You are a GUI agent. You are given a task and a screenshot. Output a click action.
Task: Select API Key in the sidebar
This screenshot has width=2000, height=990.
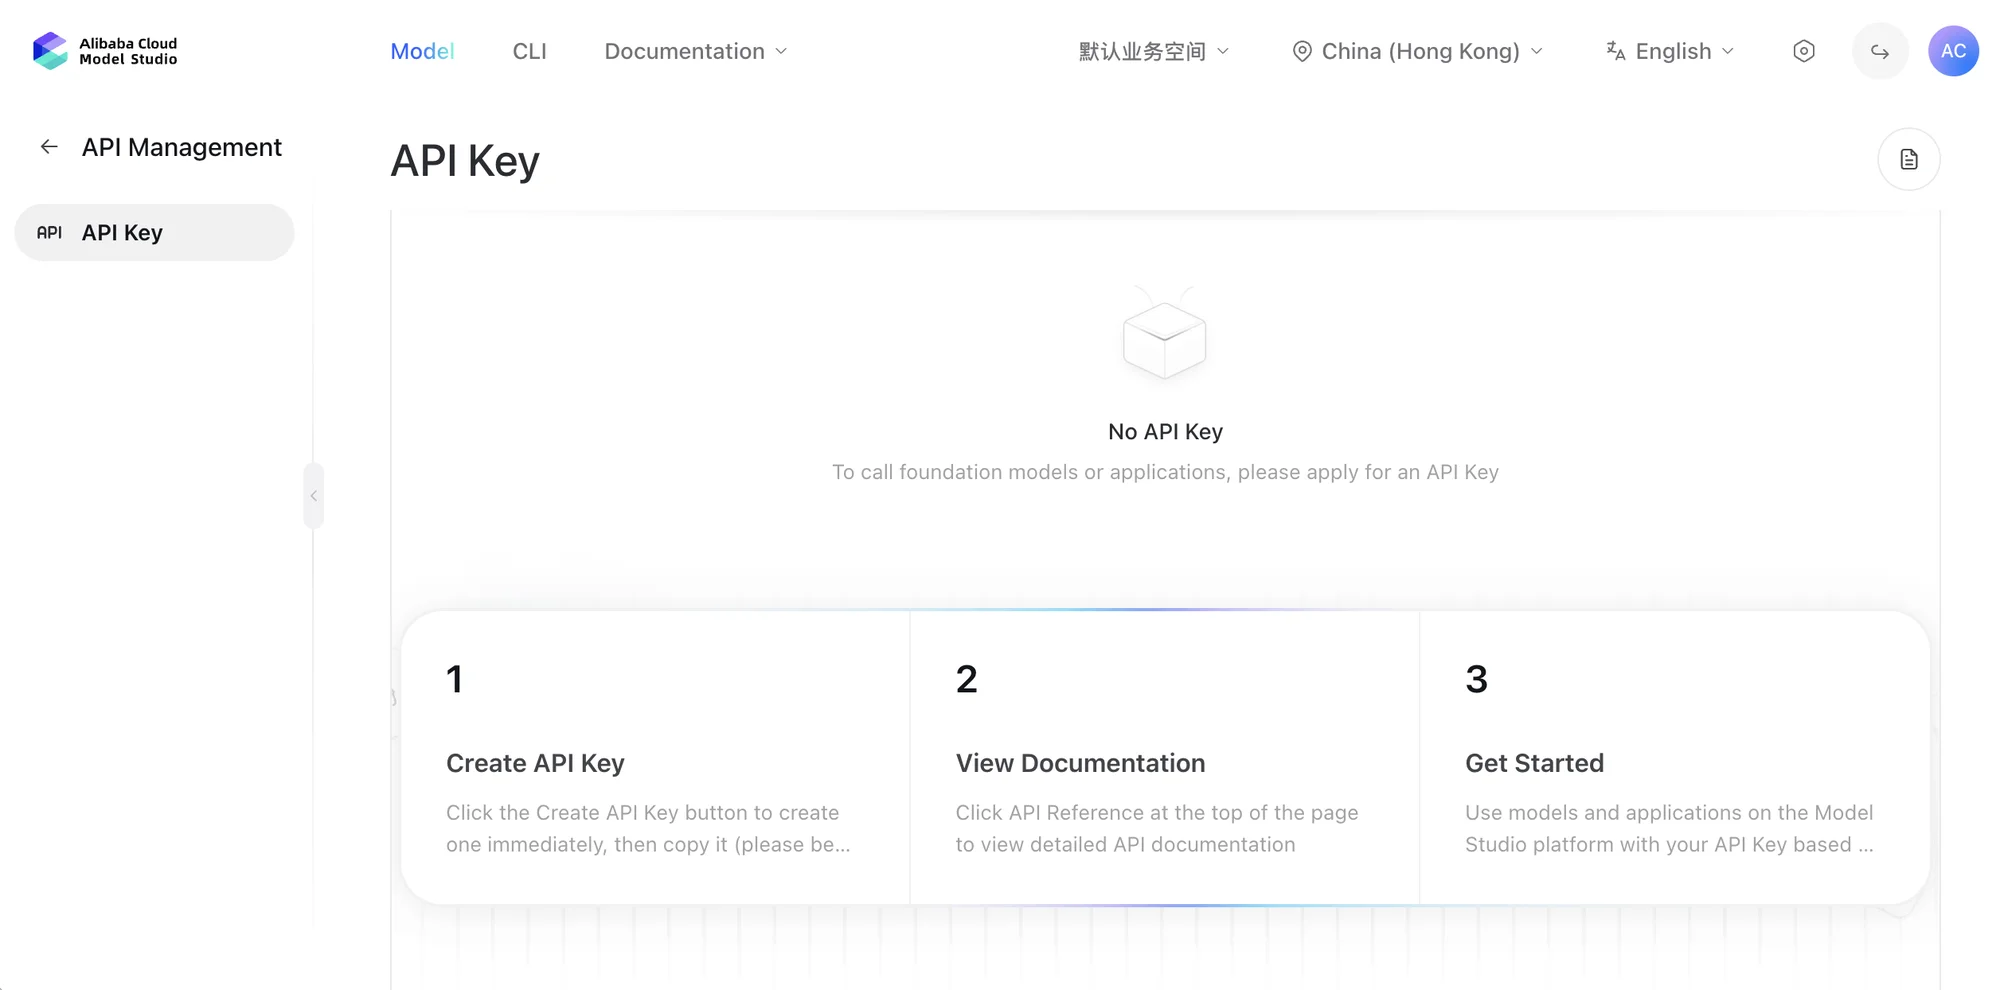point(154,233)
